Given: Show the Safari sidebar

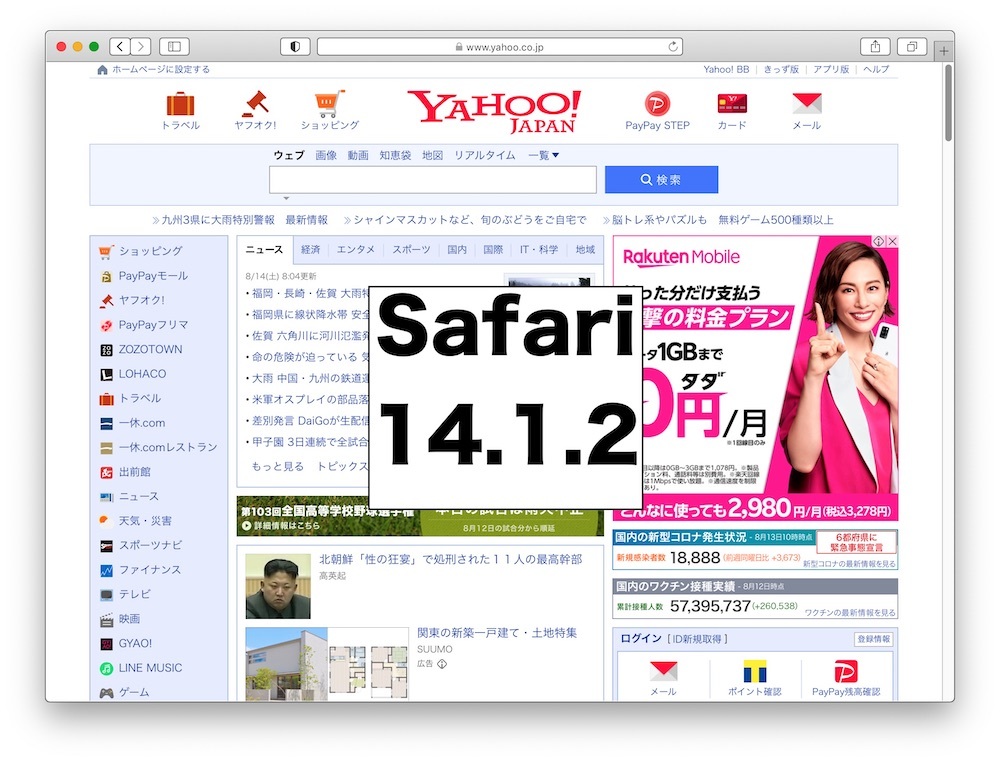Looking at the screenshot, I should point(174,47).
